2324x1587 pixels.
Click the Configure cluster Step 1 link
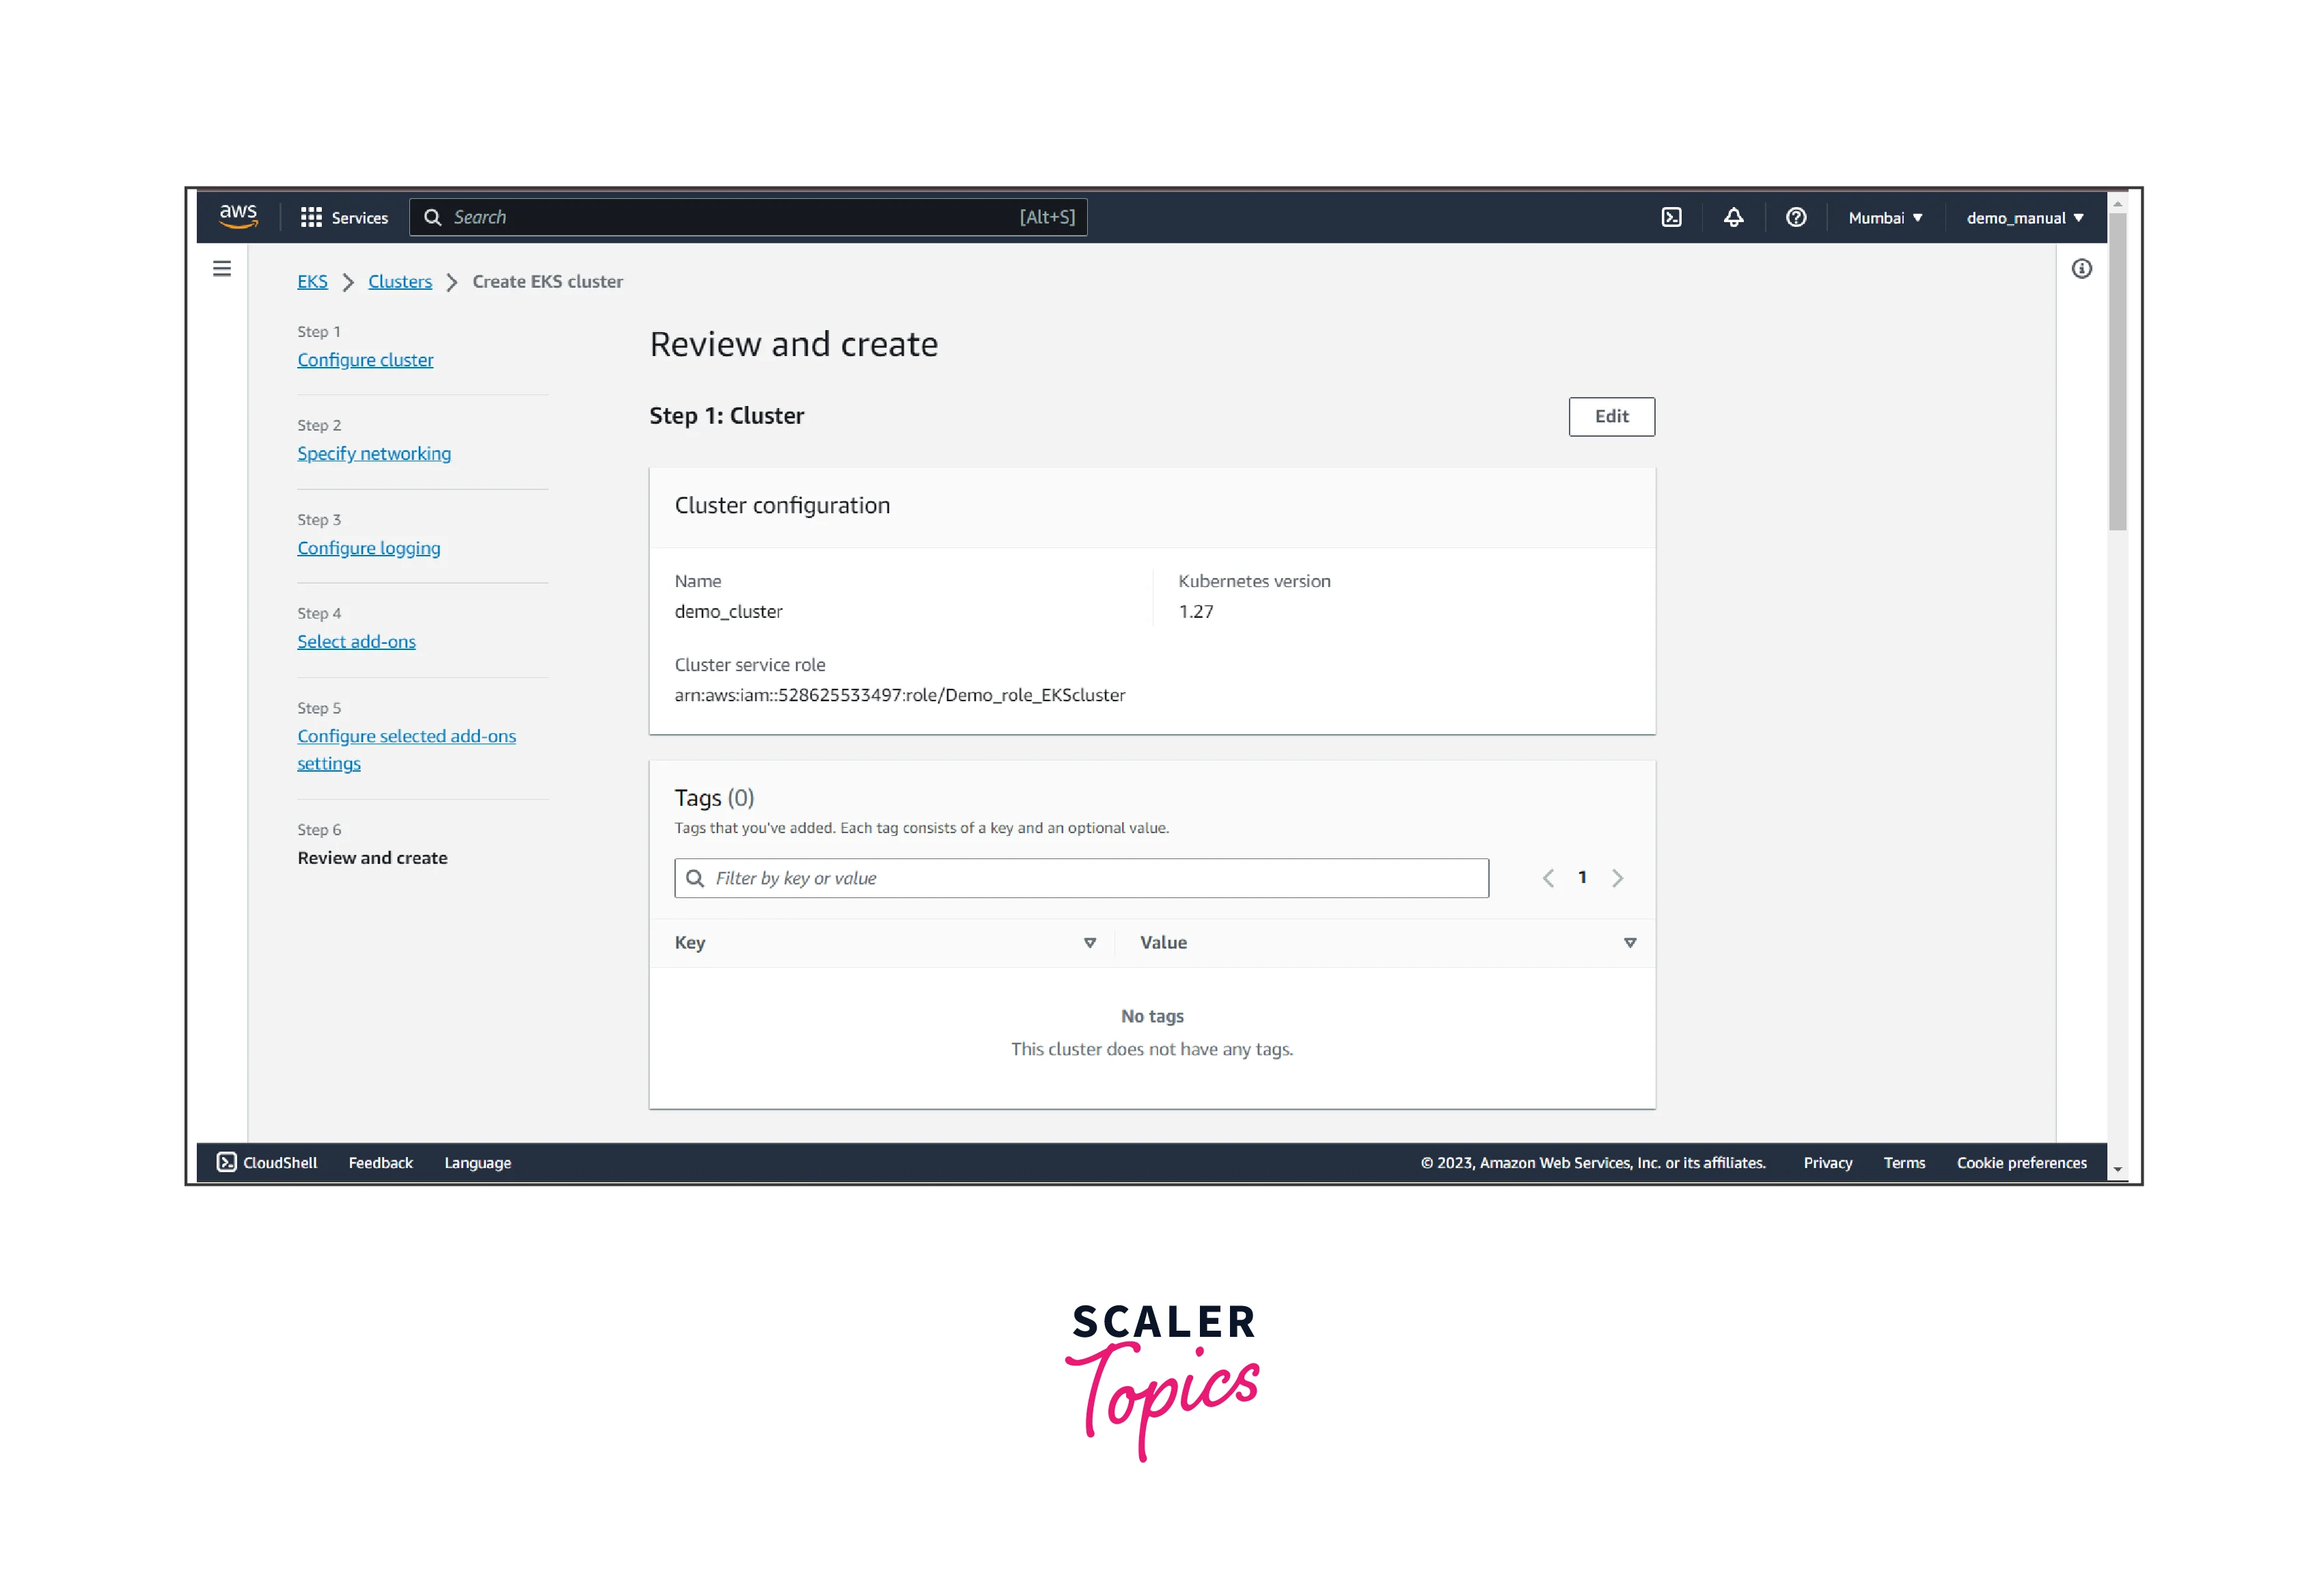(366, 360)
